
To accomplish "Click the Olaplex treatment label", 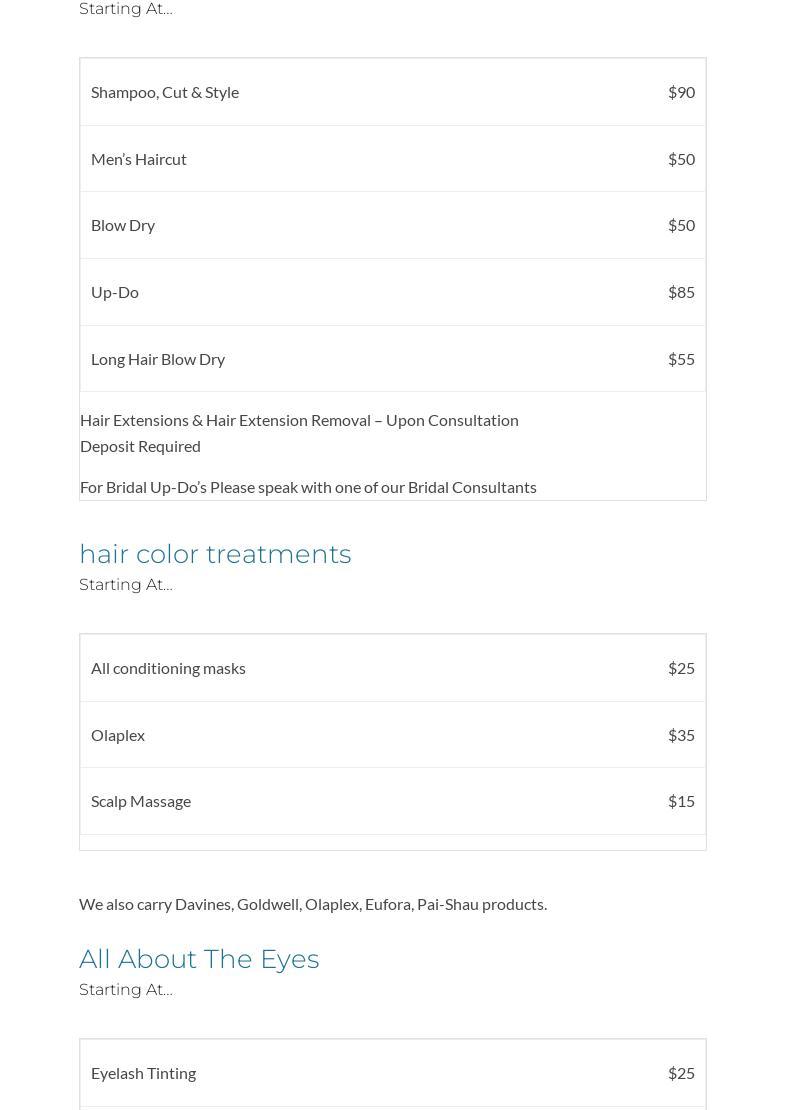I will pyautogui.click(x=118, y=735).
